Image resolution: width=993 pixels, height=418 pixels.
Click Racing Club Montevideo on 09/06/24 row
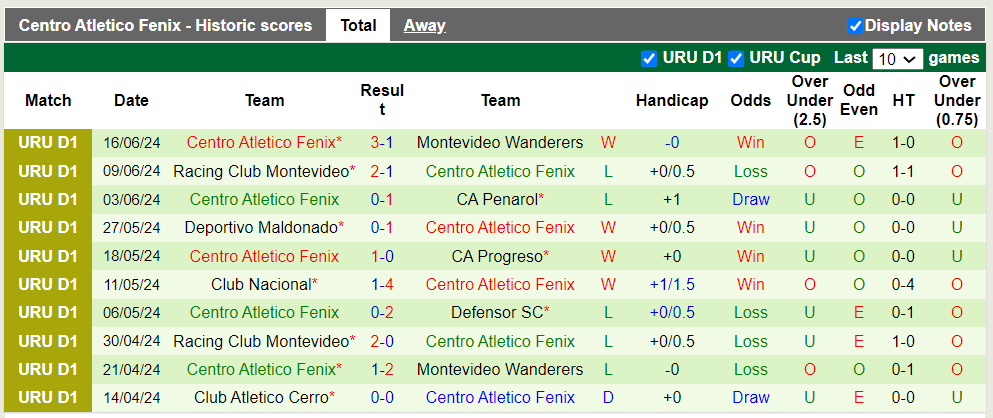tap(261, 171)
